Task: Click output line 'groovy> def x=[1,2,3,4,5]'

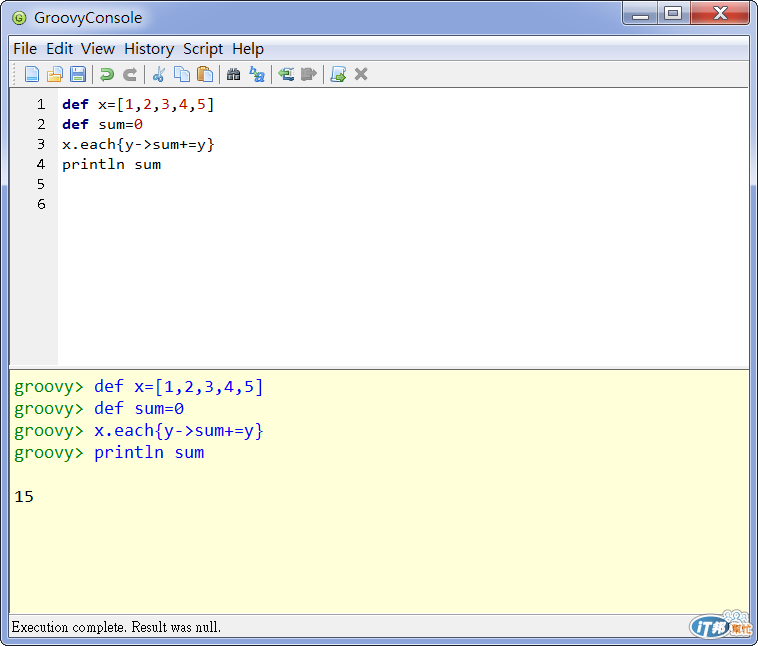Action: pyautogui.click(x=139, y=387)
